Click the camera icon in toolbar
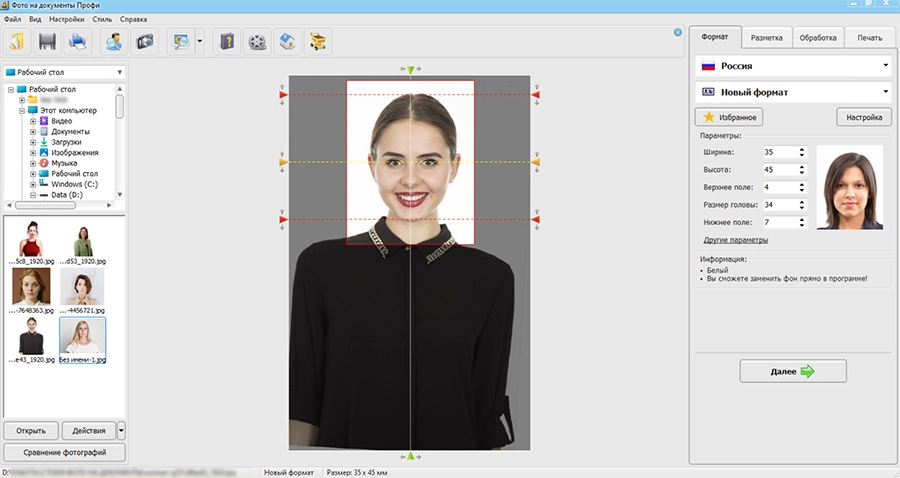The image size is (900, 478). 145,41
